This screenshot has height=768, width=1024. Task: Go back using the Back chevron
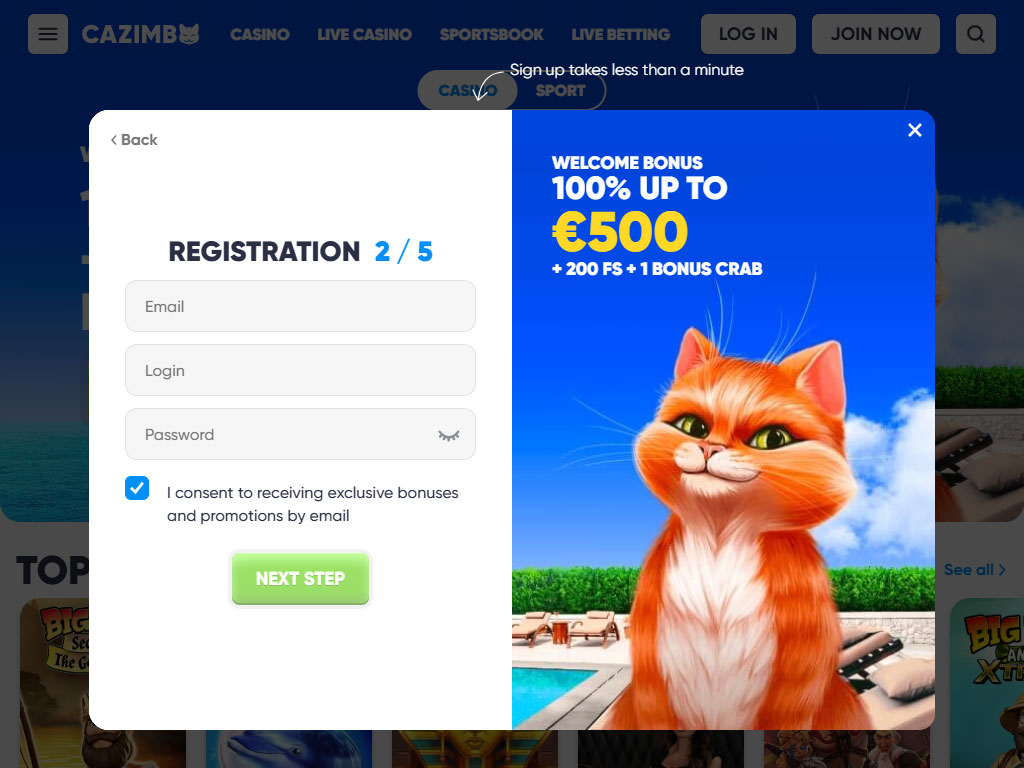click(134, 140)
